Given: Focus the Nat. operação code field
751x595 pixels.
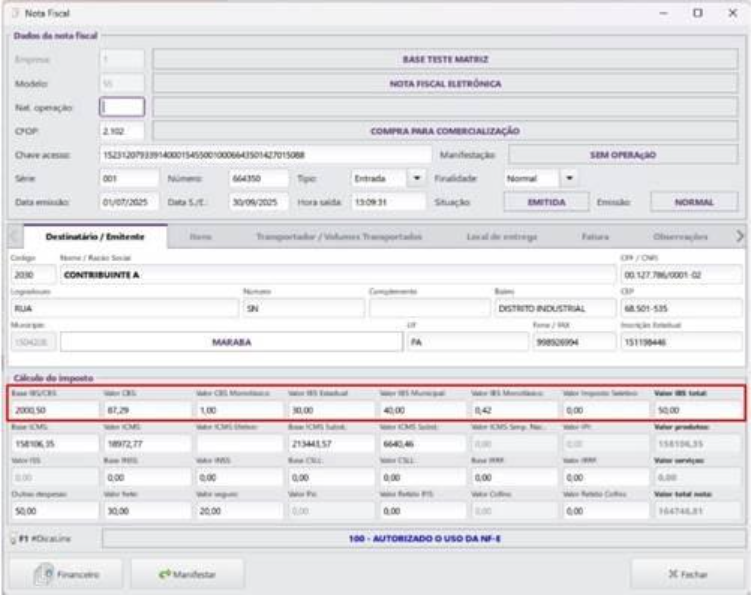Looking at the screenshot, I should [122, 107].
